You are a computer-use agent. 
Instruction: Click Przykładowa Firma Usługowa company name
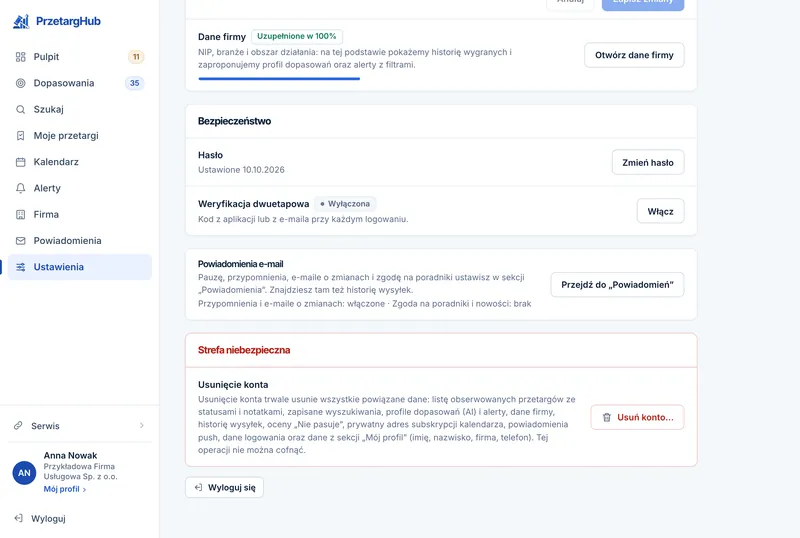[x=80, y=472]
